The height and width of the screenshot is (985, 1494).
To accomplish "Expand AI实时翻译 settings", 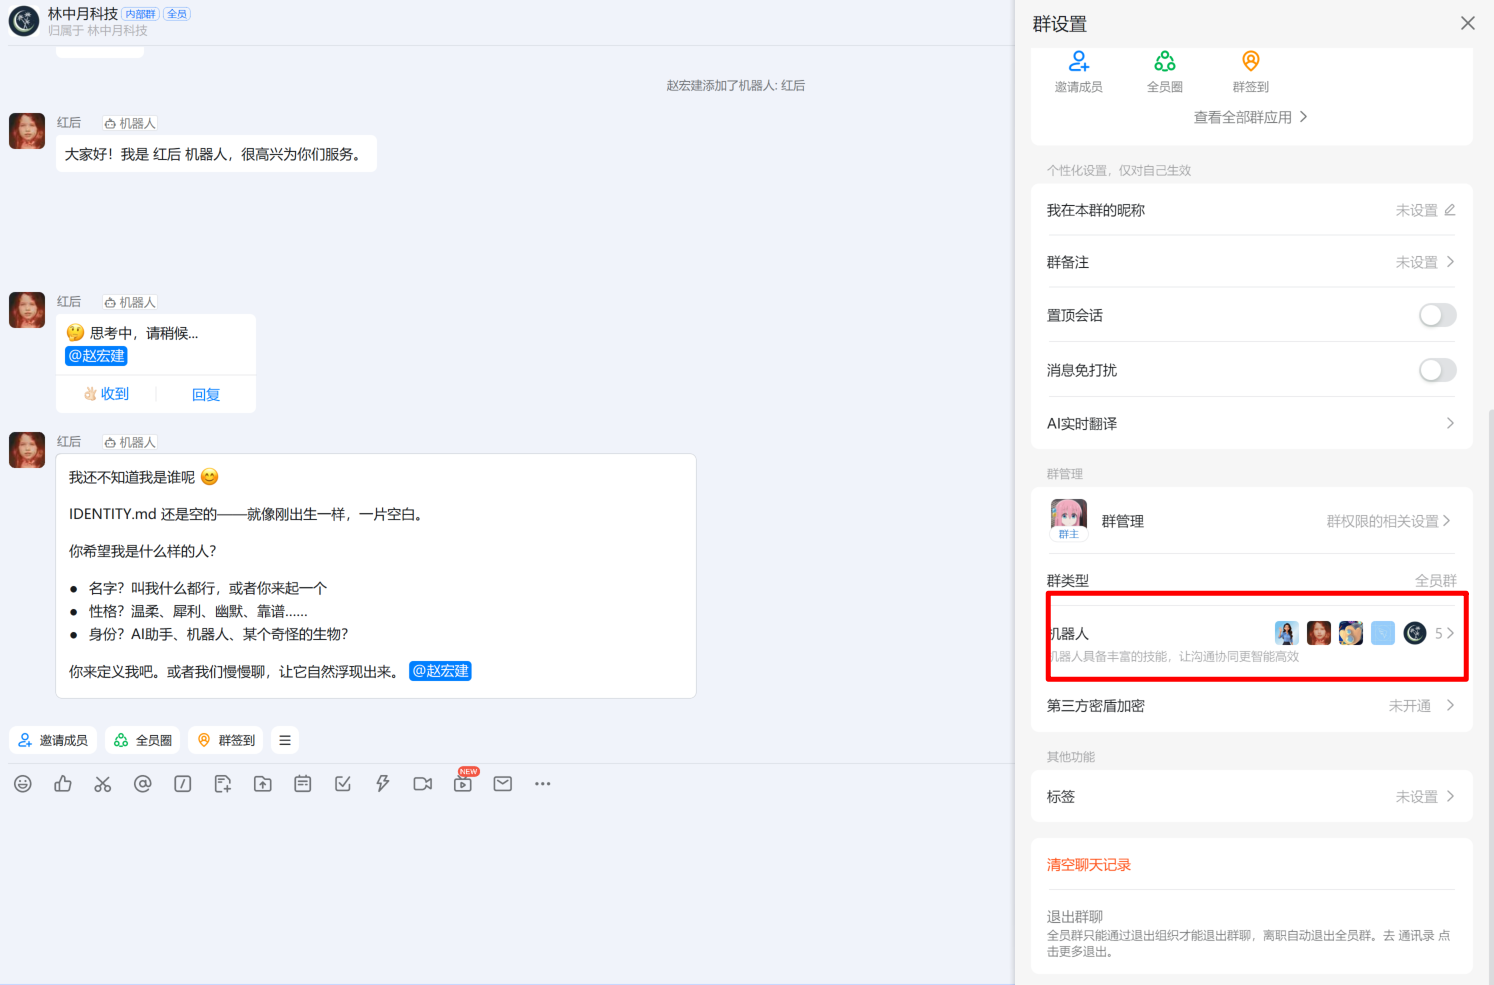I will click(1250, 424).
